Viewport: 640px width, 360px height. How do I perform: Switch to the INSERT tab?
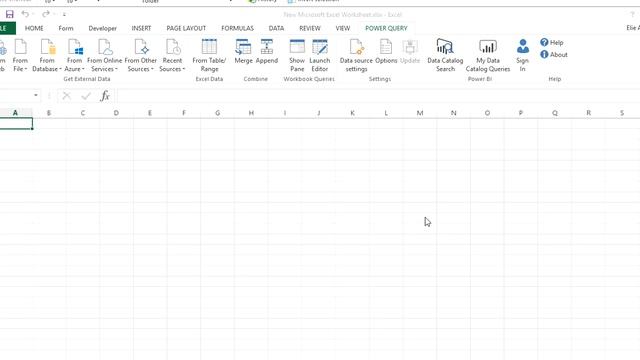[x=141, y=28]
